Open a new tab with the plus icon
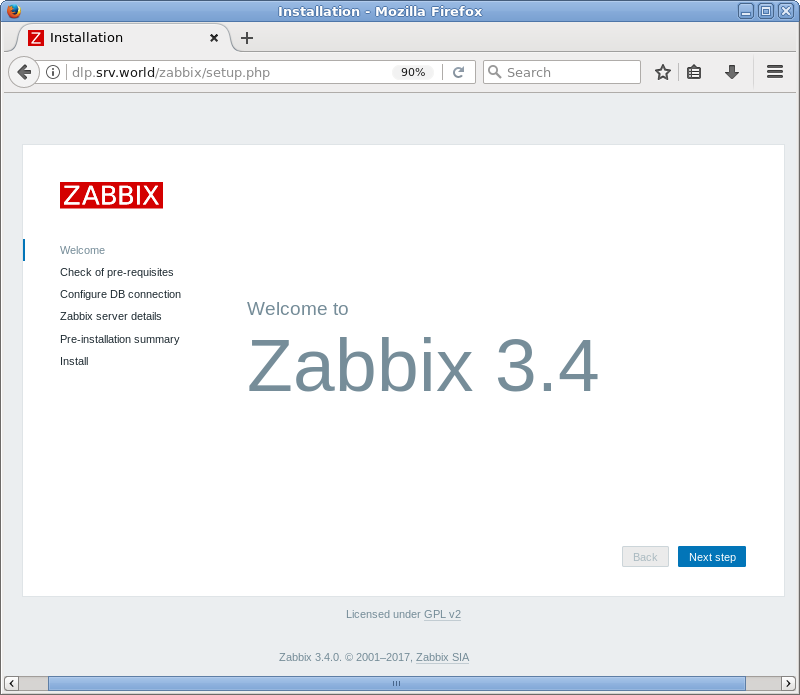The image size is (800, 695). 247,38
